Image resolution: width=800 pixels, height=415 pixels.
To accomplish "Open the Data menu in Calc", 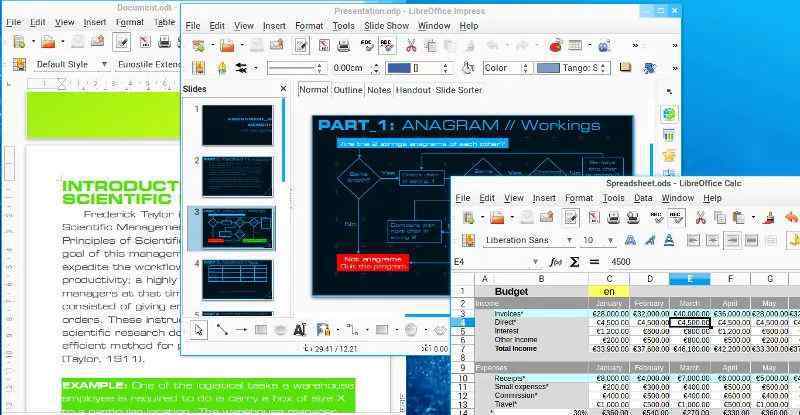I will pos(643,198).
